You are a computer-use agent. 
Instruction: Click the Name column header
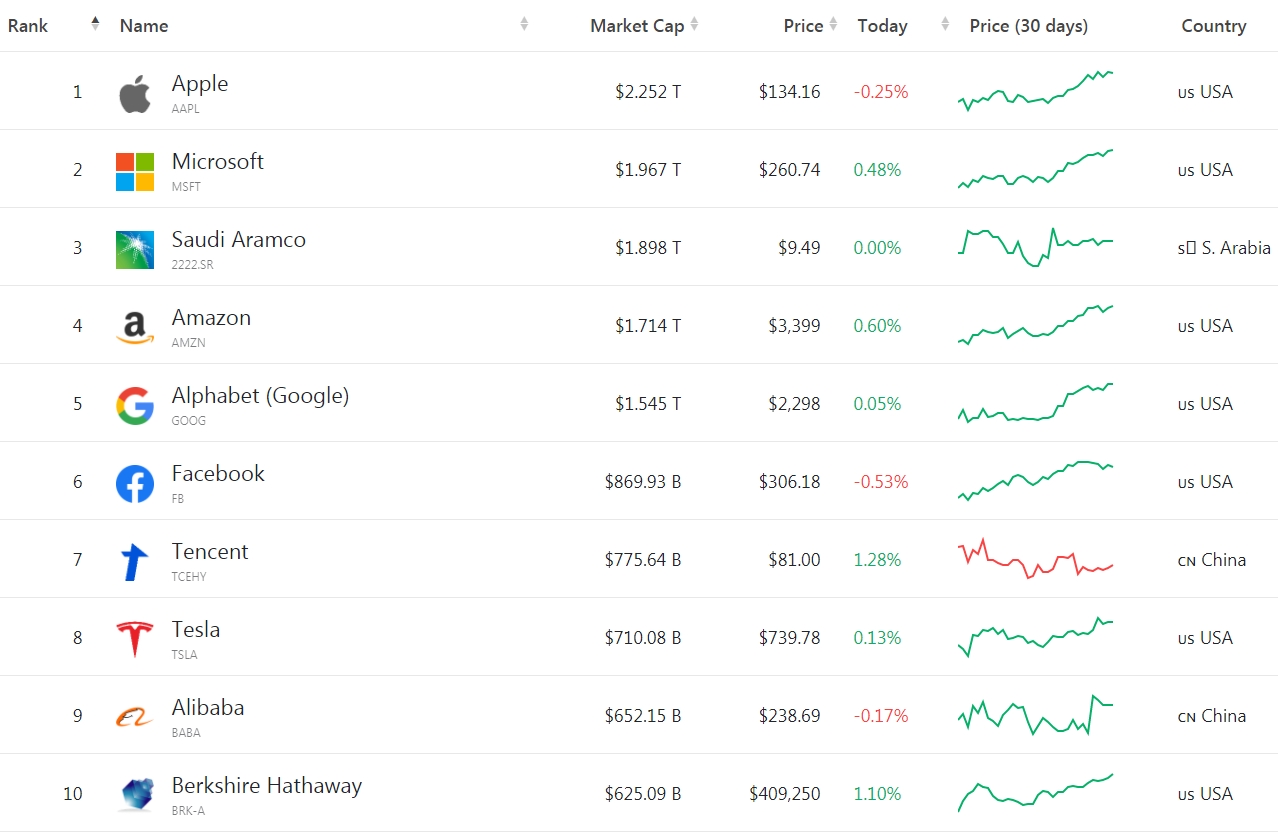point(144,26)
